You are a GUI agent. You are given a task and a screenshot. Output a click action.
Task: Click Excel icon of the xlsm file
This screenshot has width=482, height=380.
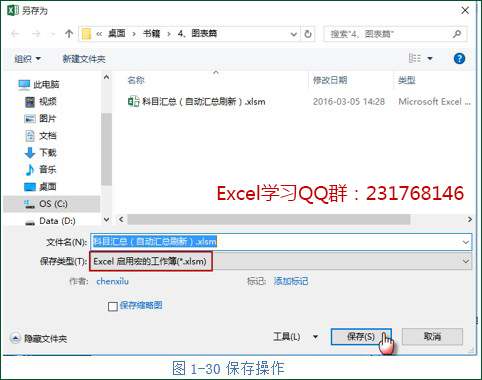pyautogui.click(x=133, y=101)
